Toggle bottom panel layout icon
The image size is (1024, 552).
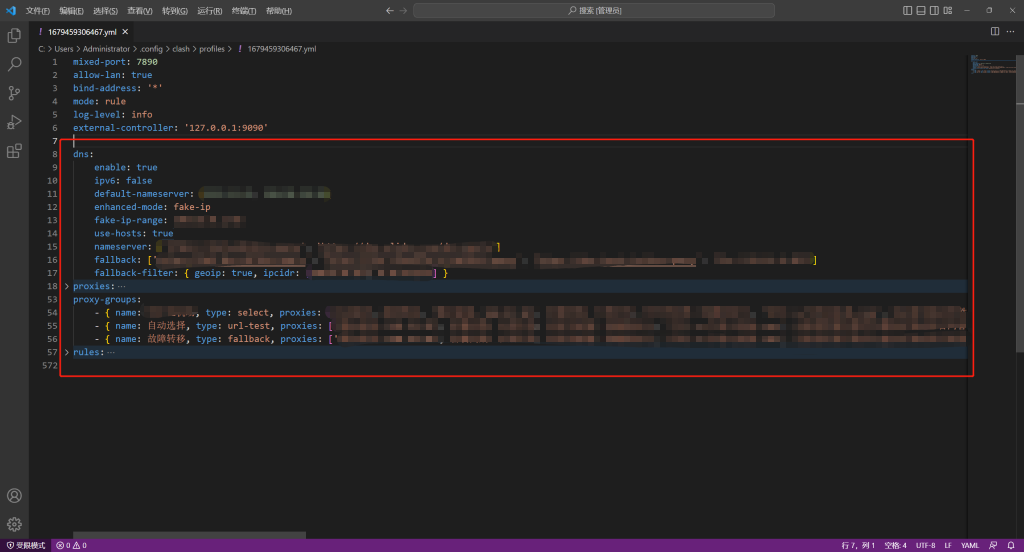921,10
